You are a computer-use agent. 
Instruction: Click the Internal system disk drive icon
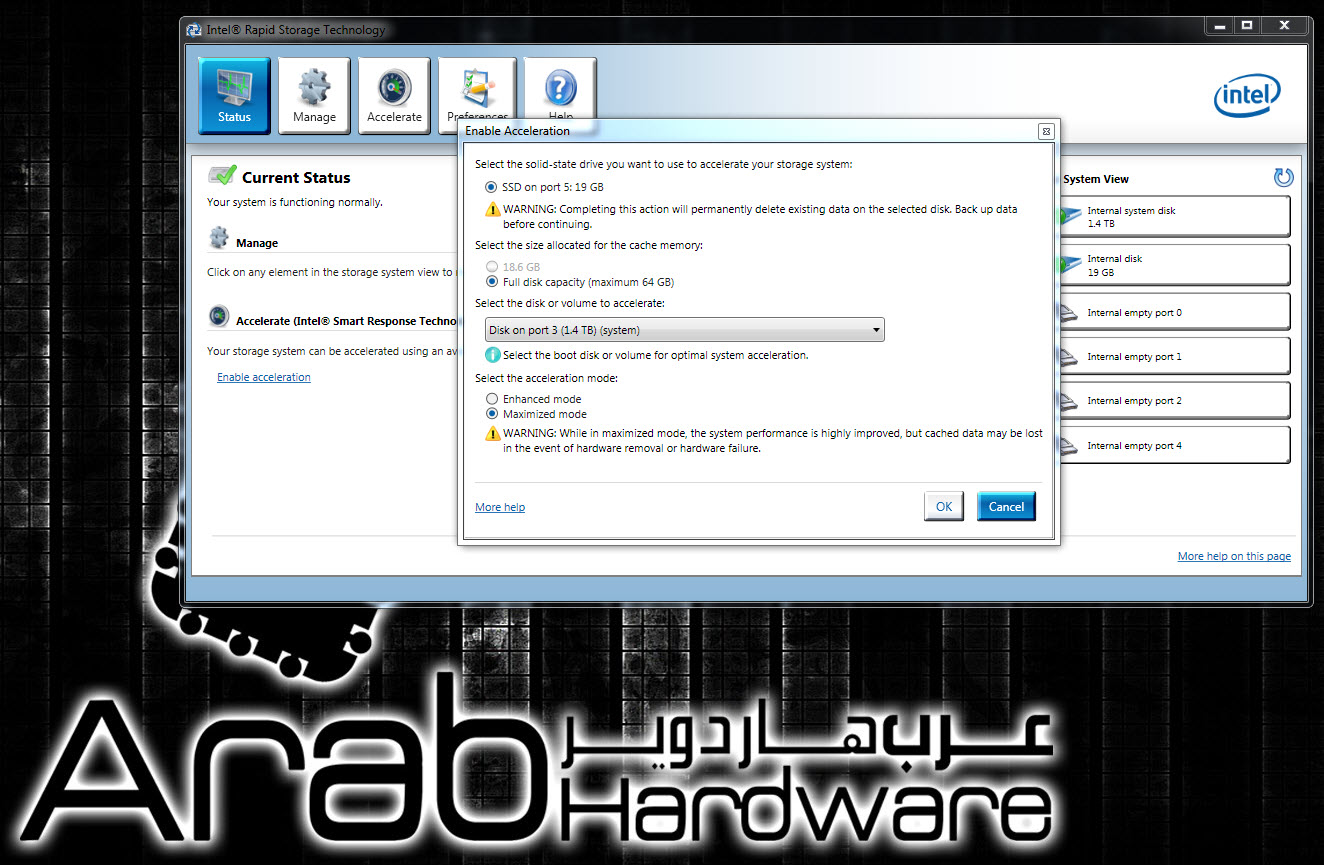[1070, 214]
